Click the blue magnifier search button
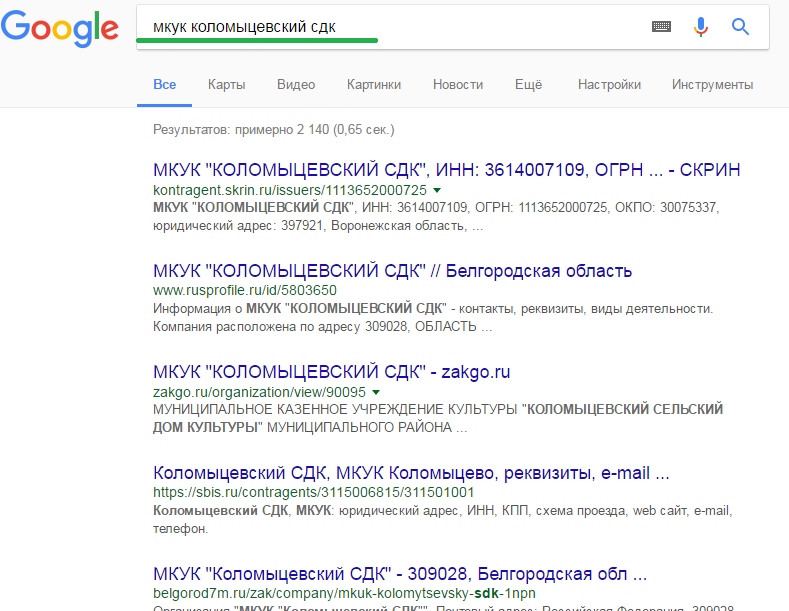 tap(740, 26)
